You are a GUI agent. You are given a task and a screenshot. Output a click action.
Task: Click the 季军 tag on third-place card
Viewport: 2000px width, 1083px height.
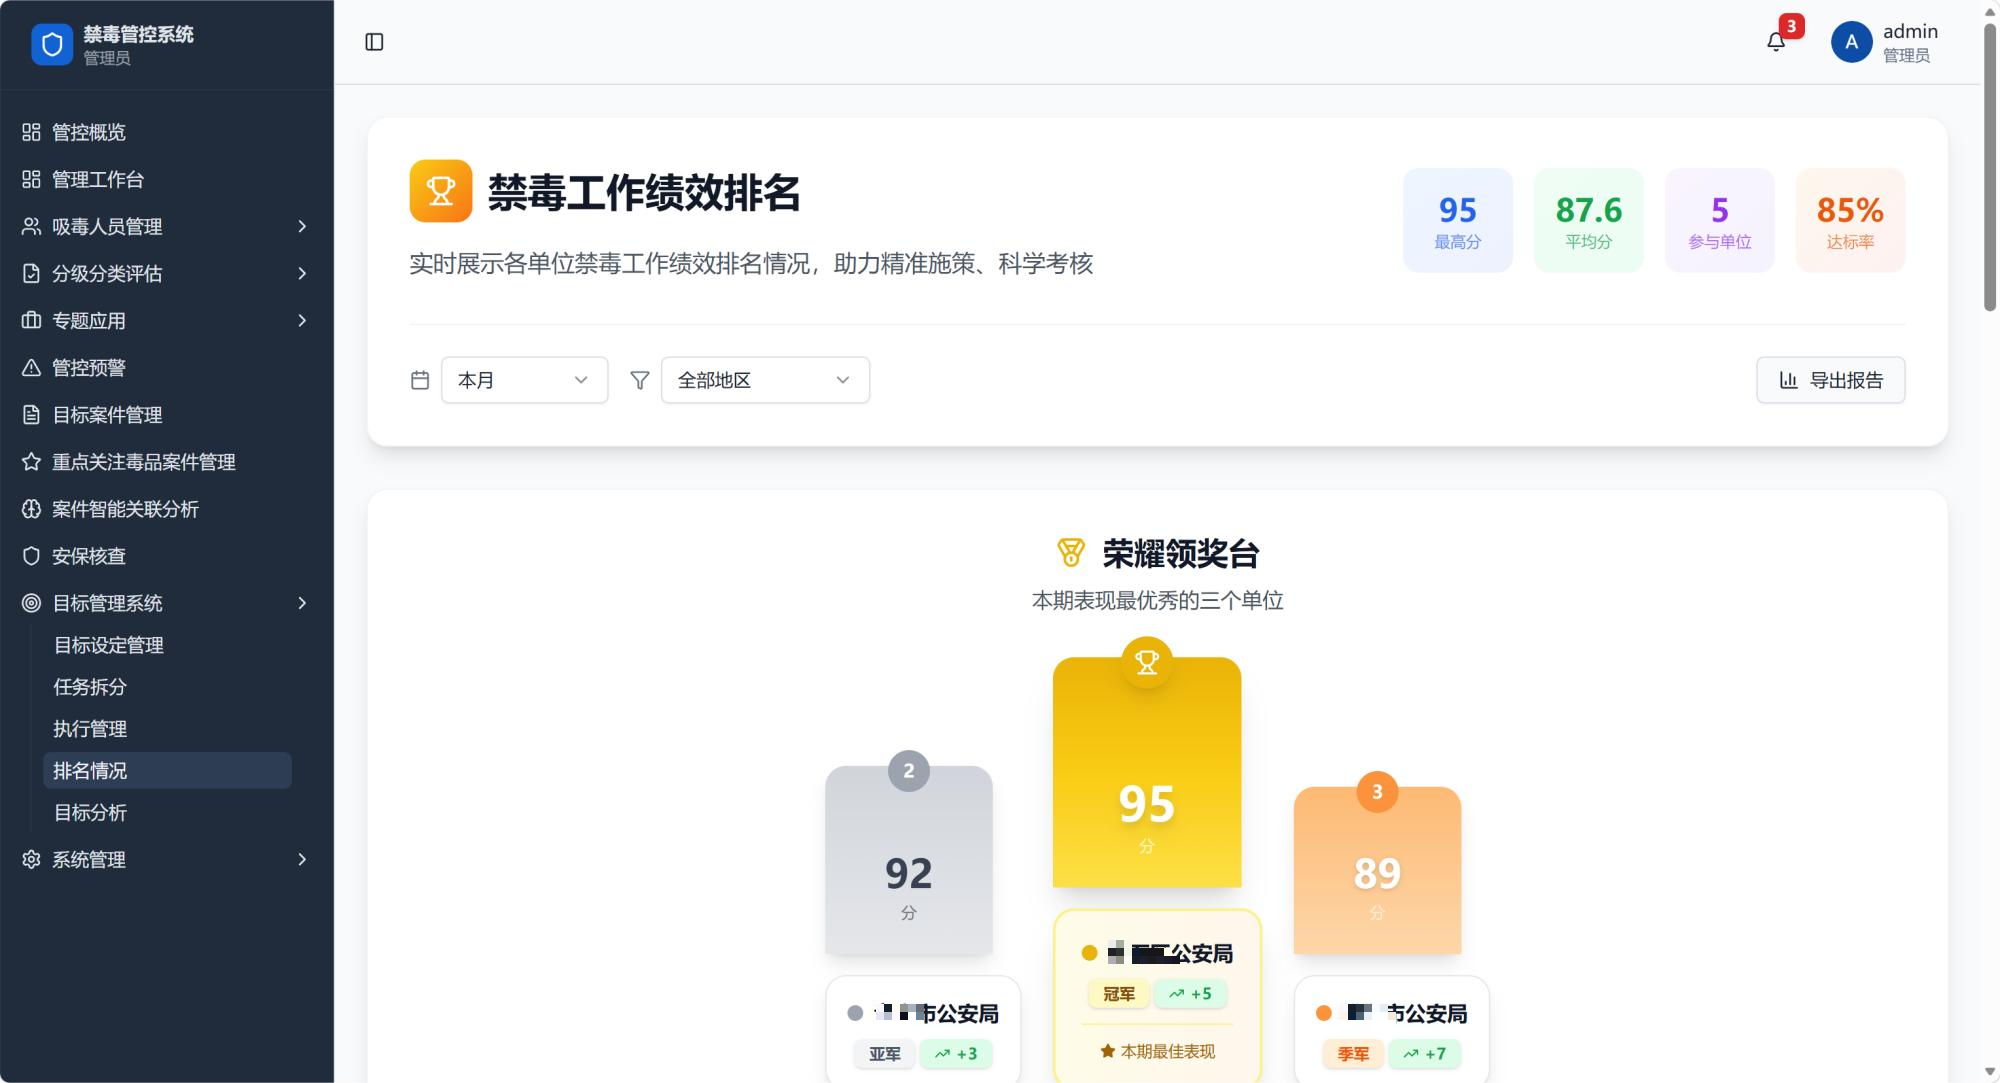(1353, 1054)
